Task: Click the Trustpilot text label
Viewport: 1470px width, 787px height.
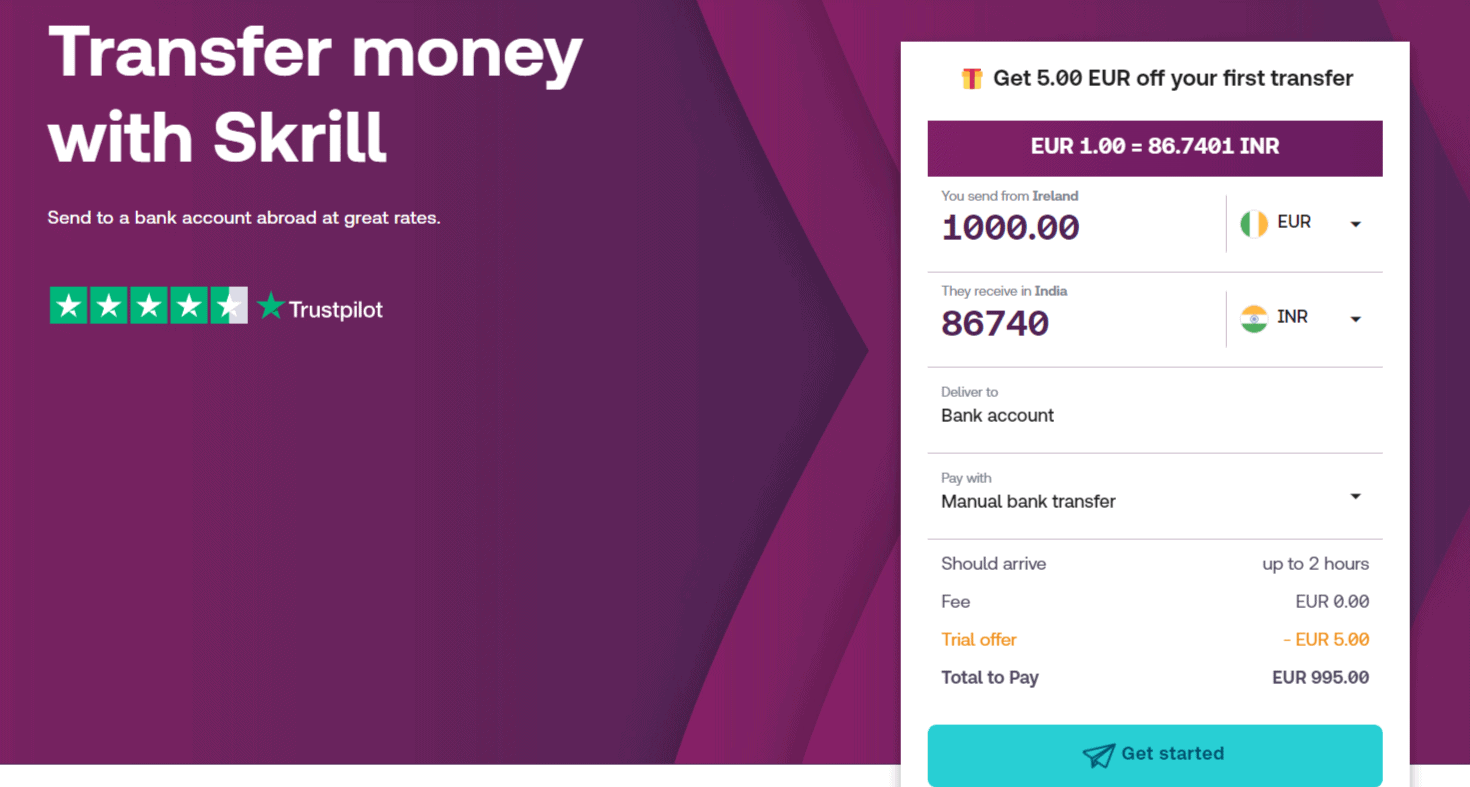Action: 335,309
